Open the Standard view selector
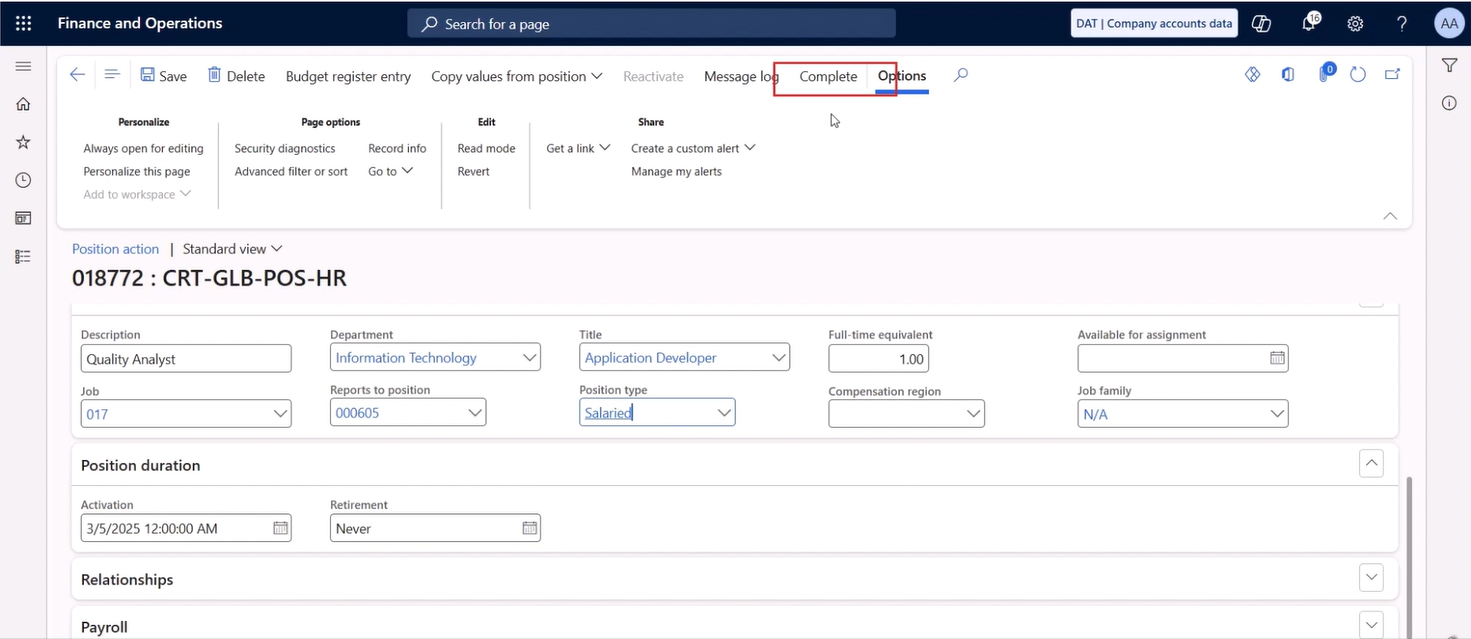The image size is (1471, 639). 233,249
